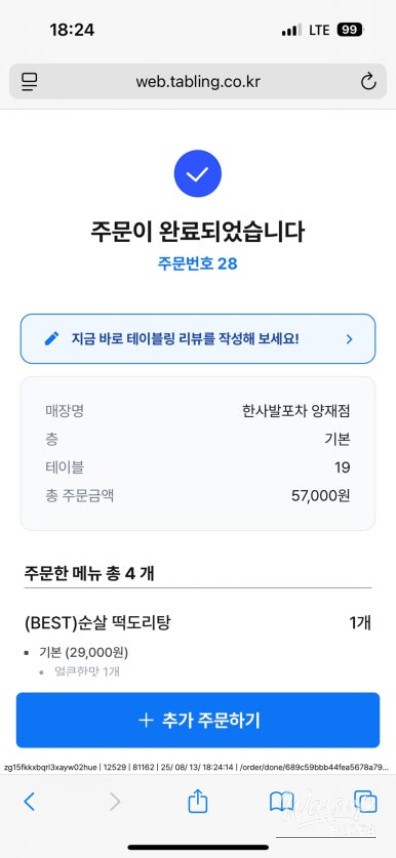Open the reader/page menu icon in address bar
The image size is (396, 858).
point(29,82)
